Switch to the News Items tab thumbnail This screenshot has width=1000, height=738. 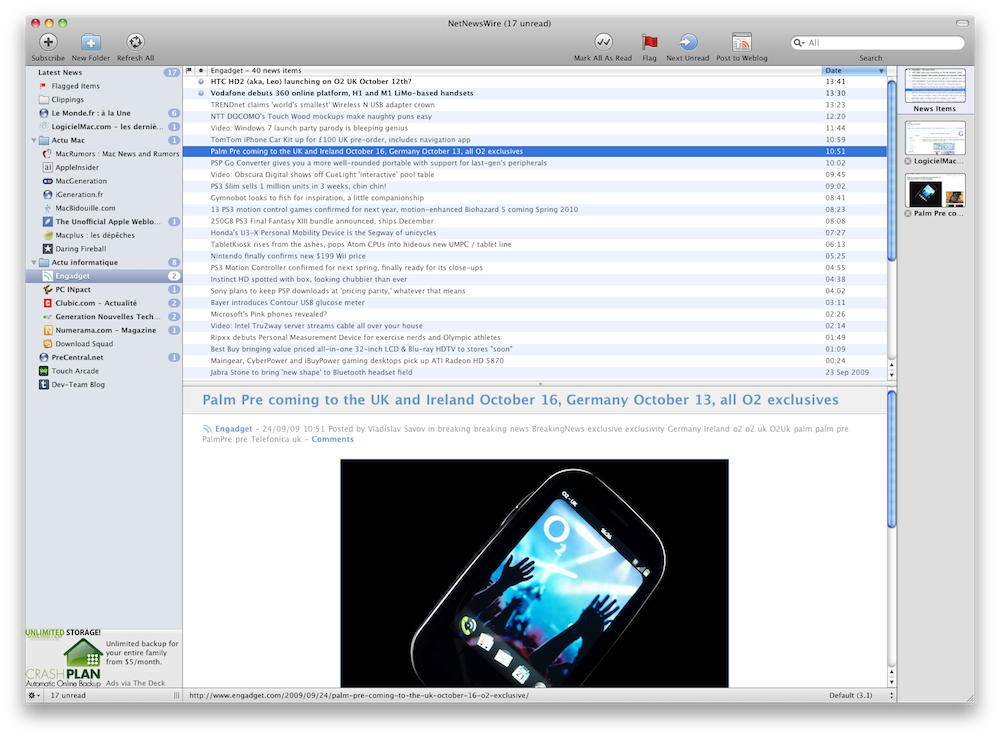(935, 85)
